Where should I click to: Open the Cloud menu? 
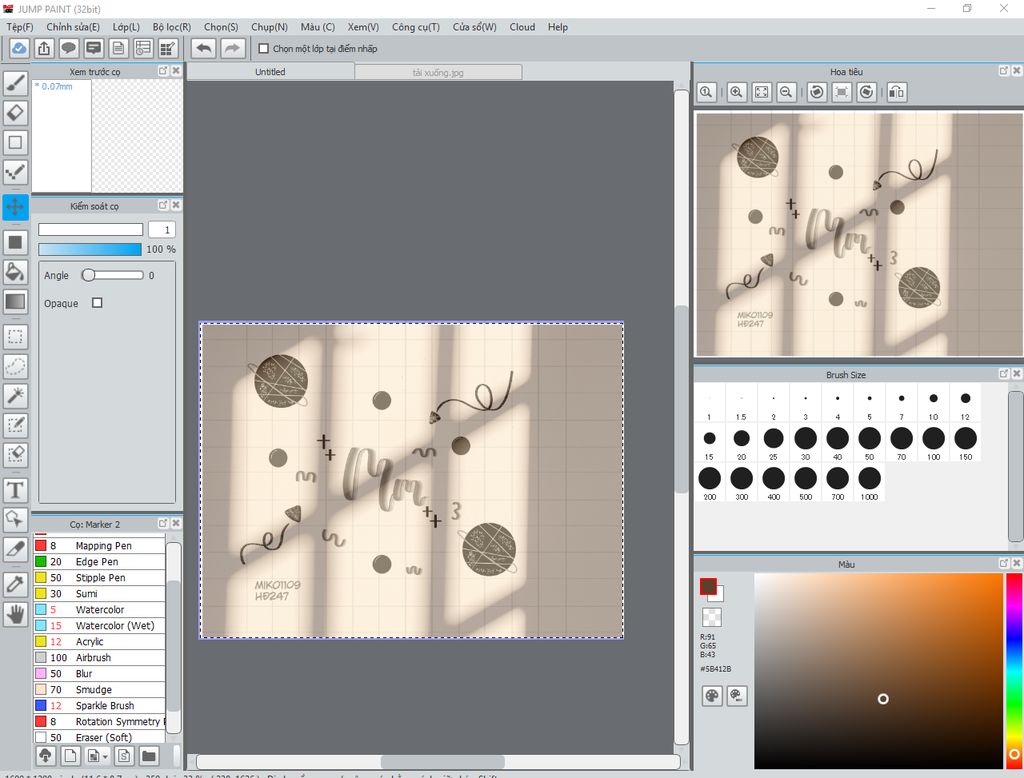pyautogui.click(x=522, y=27)
